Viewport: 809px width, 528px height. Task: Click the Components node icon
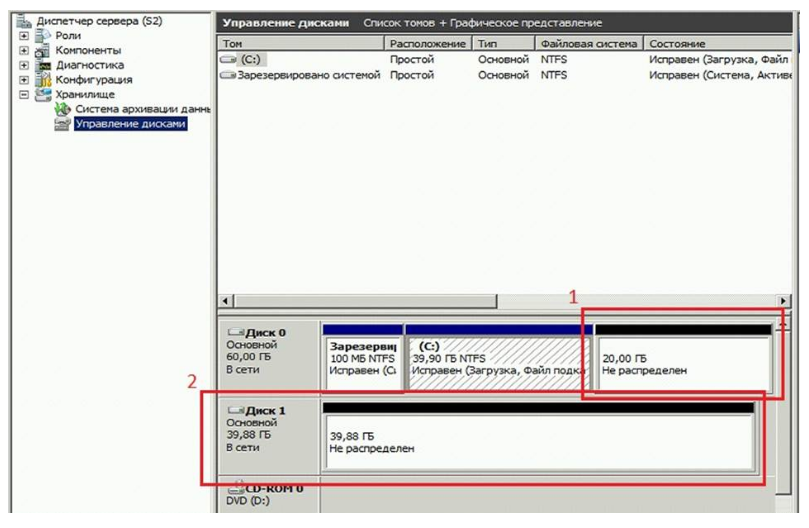[x=43, y=51]
